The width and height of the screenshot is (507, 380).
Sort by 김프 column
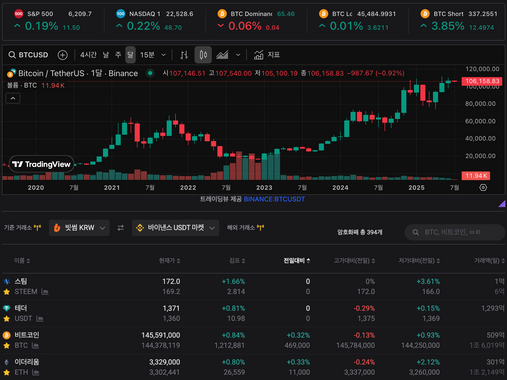[237, 260]
